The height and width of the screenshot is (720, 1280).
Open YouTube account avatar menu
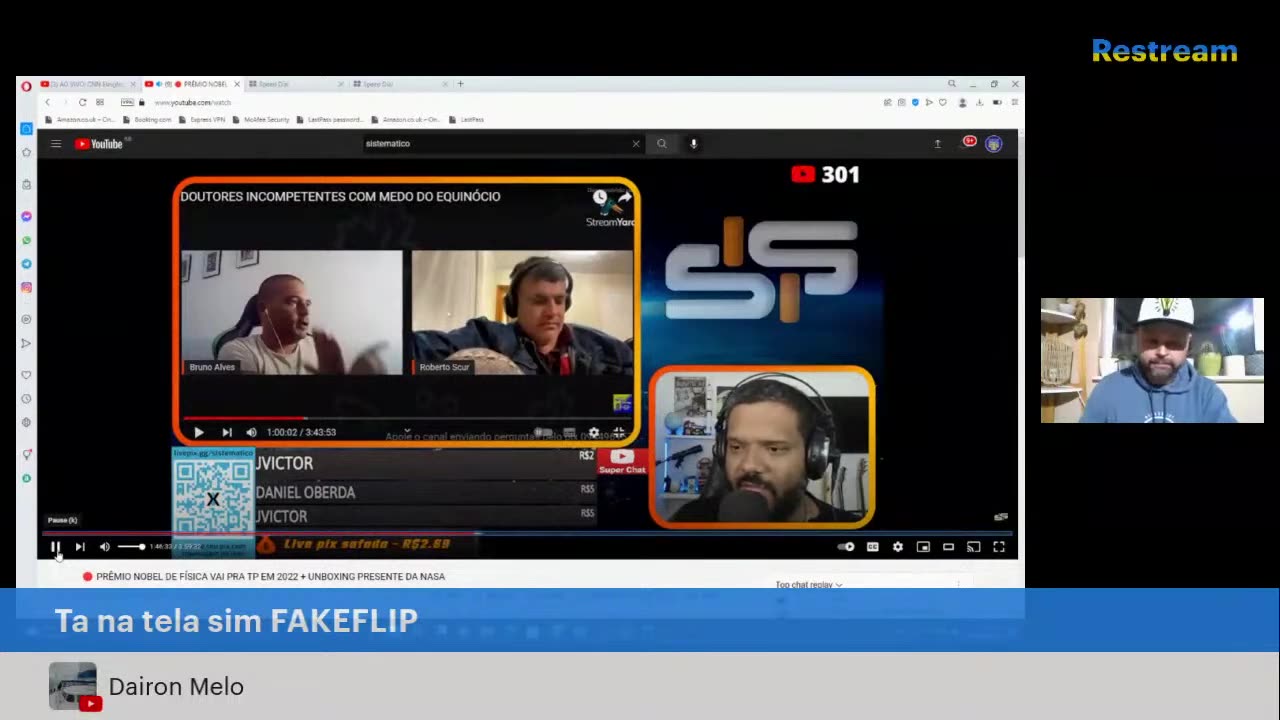pyautogui.click(x=994, y=144)
